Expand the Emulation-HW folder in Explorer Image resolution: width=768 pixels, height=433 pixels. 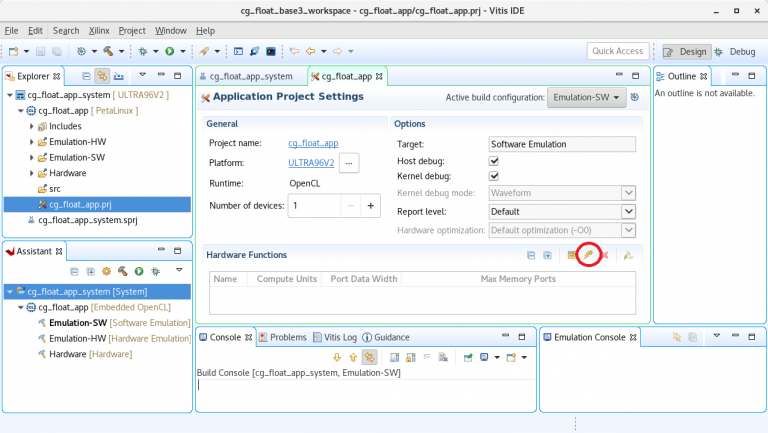32,142
